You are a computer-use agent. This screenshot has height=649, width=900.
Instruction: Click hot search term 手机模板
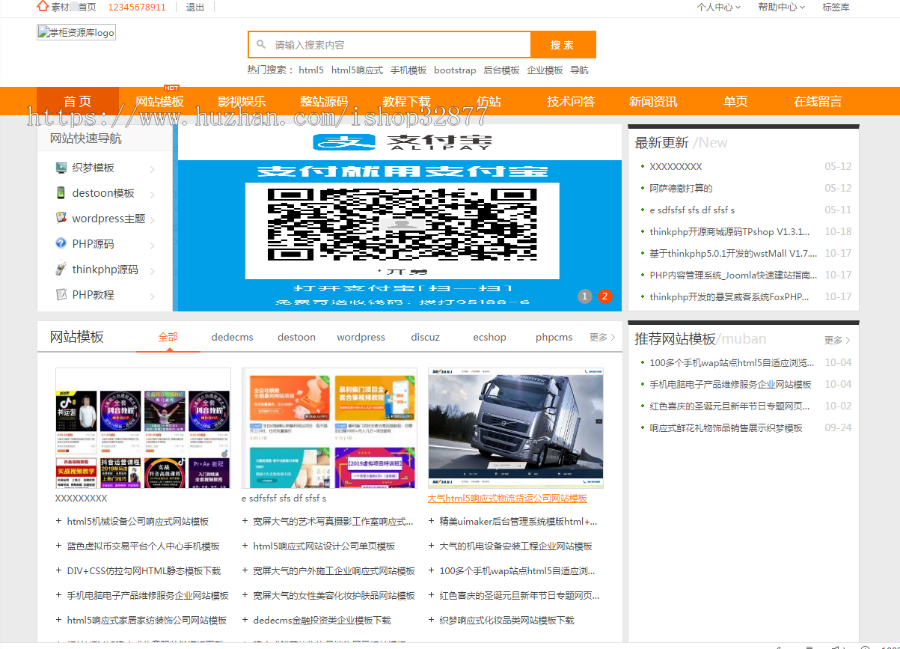408,70
